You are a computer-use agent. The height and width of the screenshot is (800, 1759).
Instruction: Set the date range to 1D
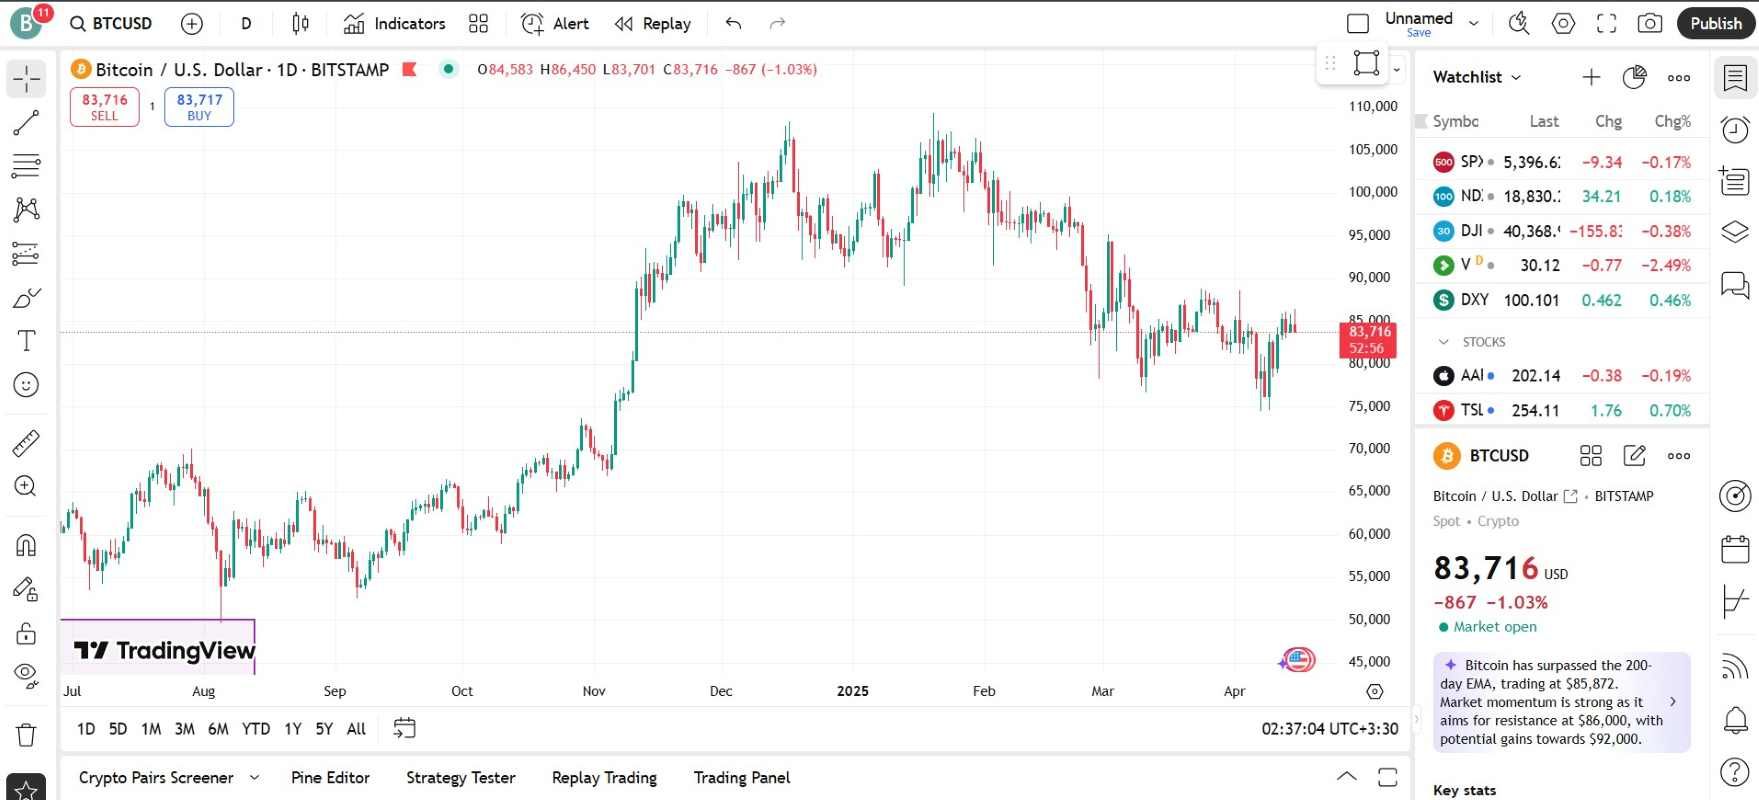87,729
